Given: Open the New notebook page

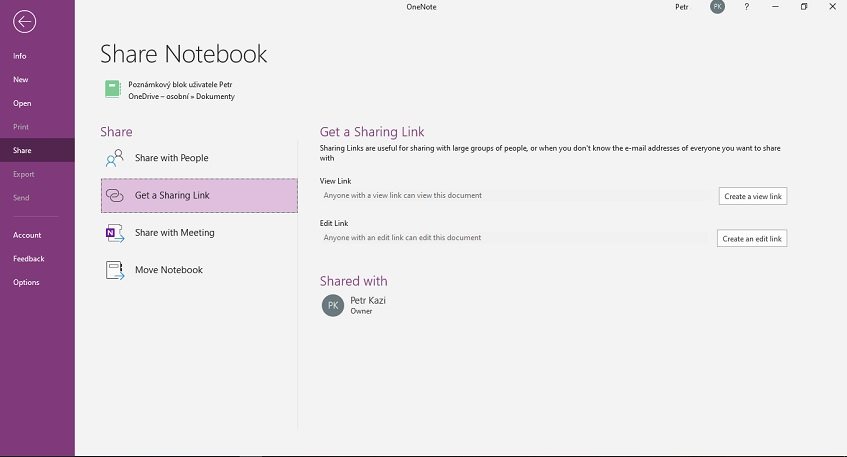Looking at the screenshot, I should pos(37,79).
